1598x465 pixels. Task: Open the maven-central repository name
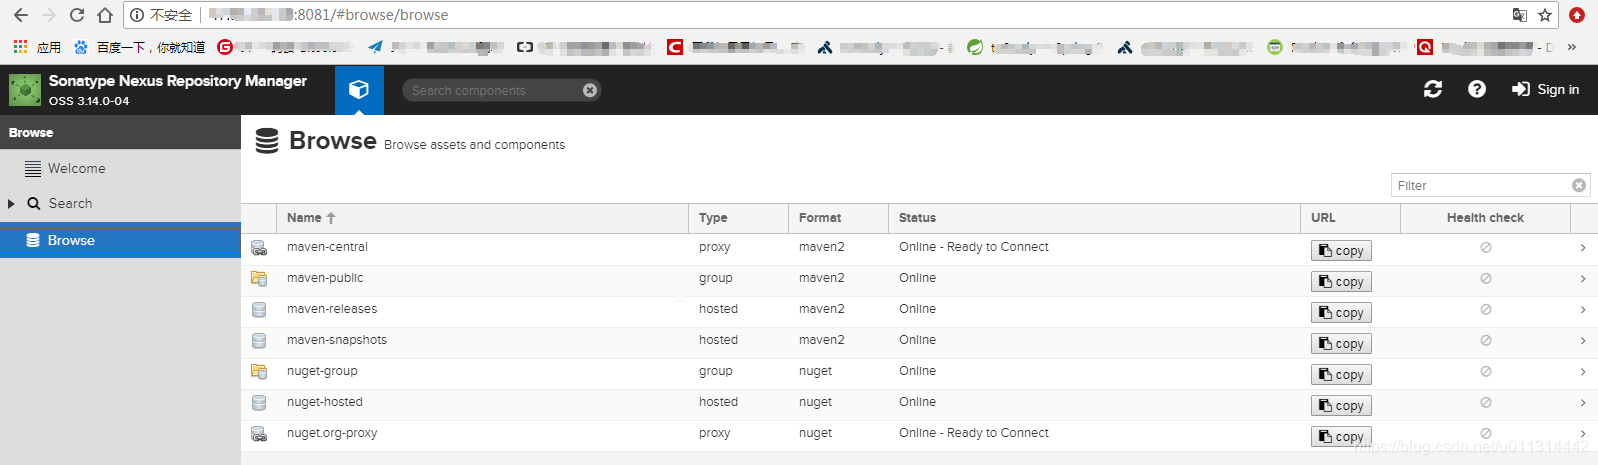pos(327,247)
